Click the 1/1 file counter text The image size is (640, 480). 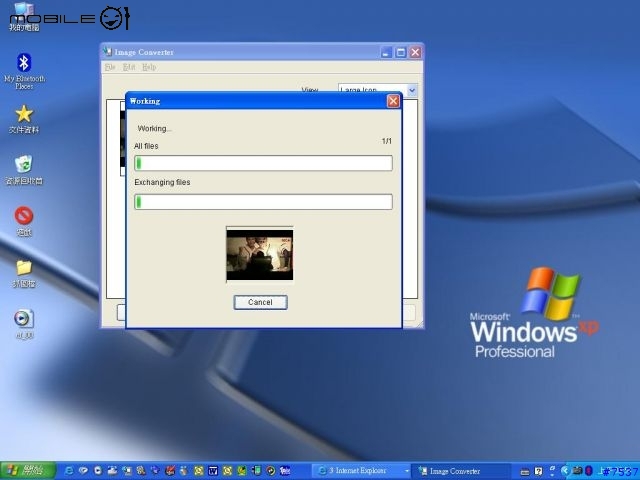[x=387, y=141]
